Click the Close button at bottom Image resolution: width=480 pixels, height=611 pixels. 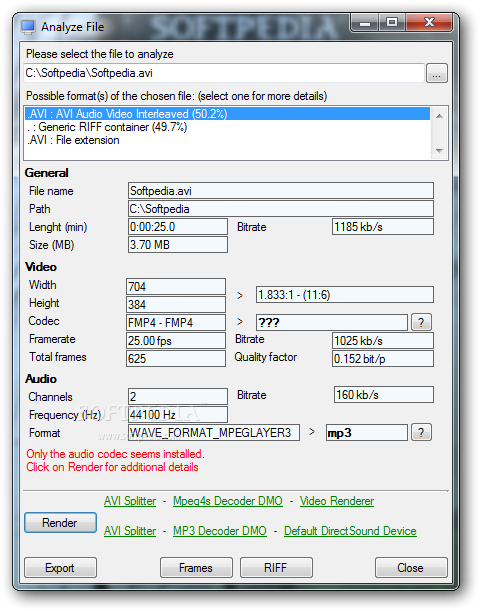411,568
